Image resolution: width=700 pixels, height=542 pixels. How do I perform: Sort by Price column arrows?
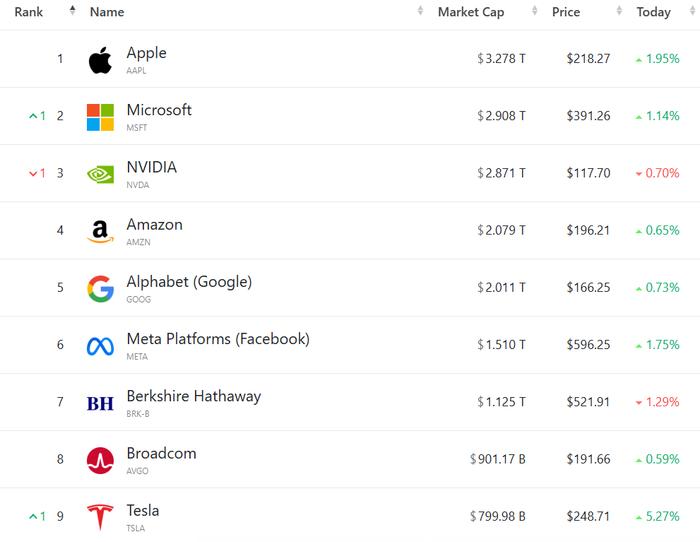point(619,11)
